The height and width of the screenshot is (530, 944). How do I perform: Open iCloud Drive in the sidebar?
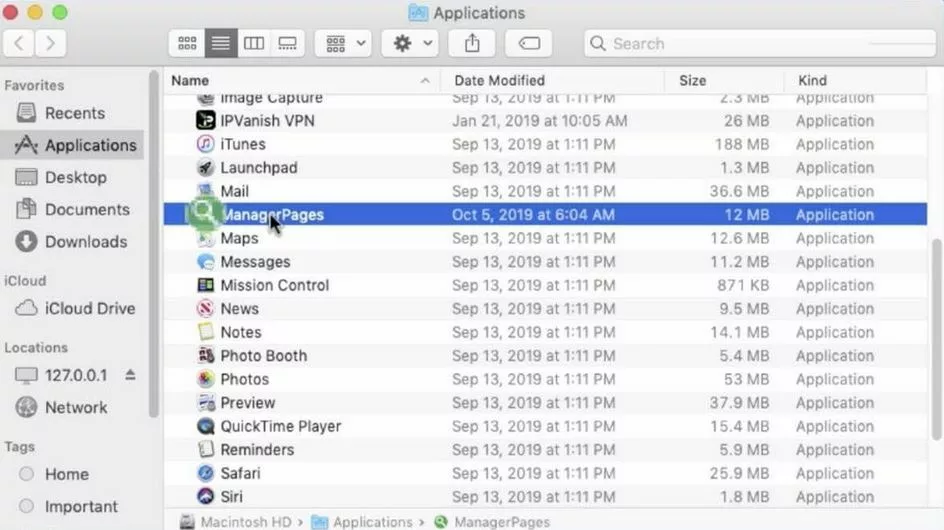coord(72,308)
